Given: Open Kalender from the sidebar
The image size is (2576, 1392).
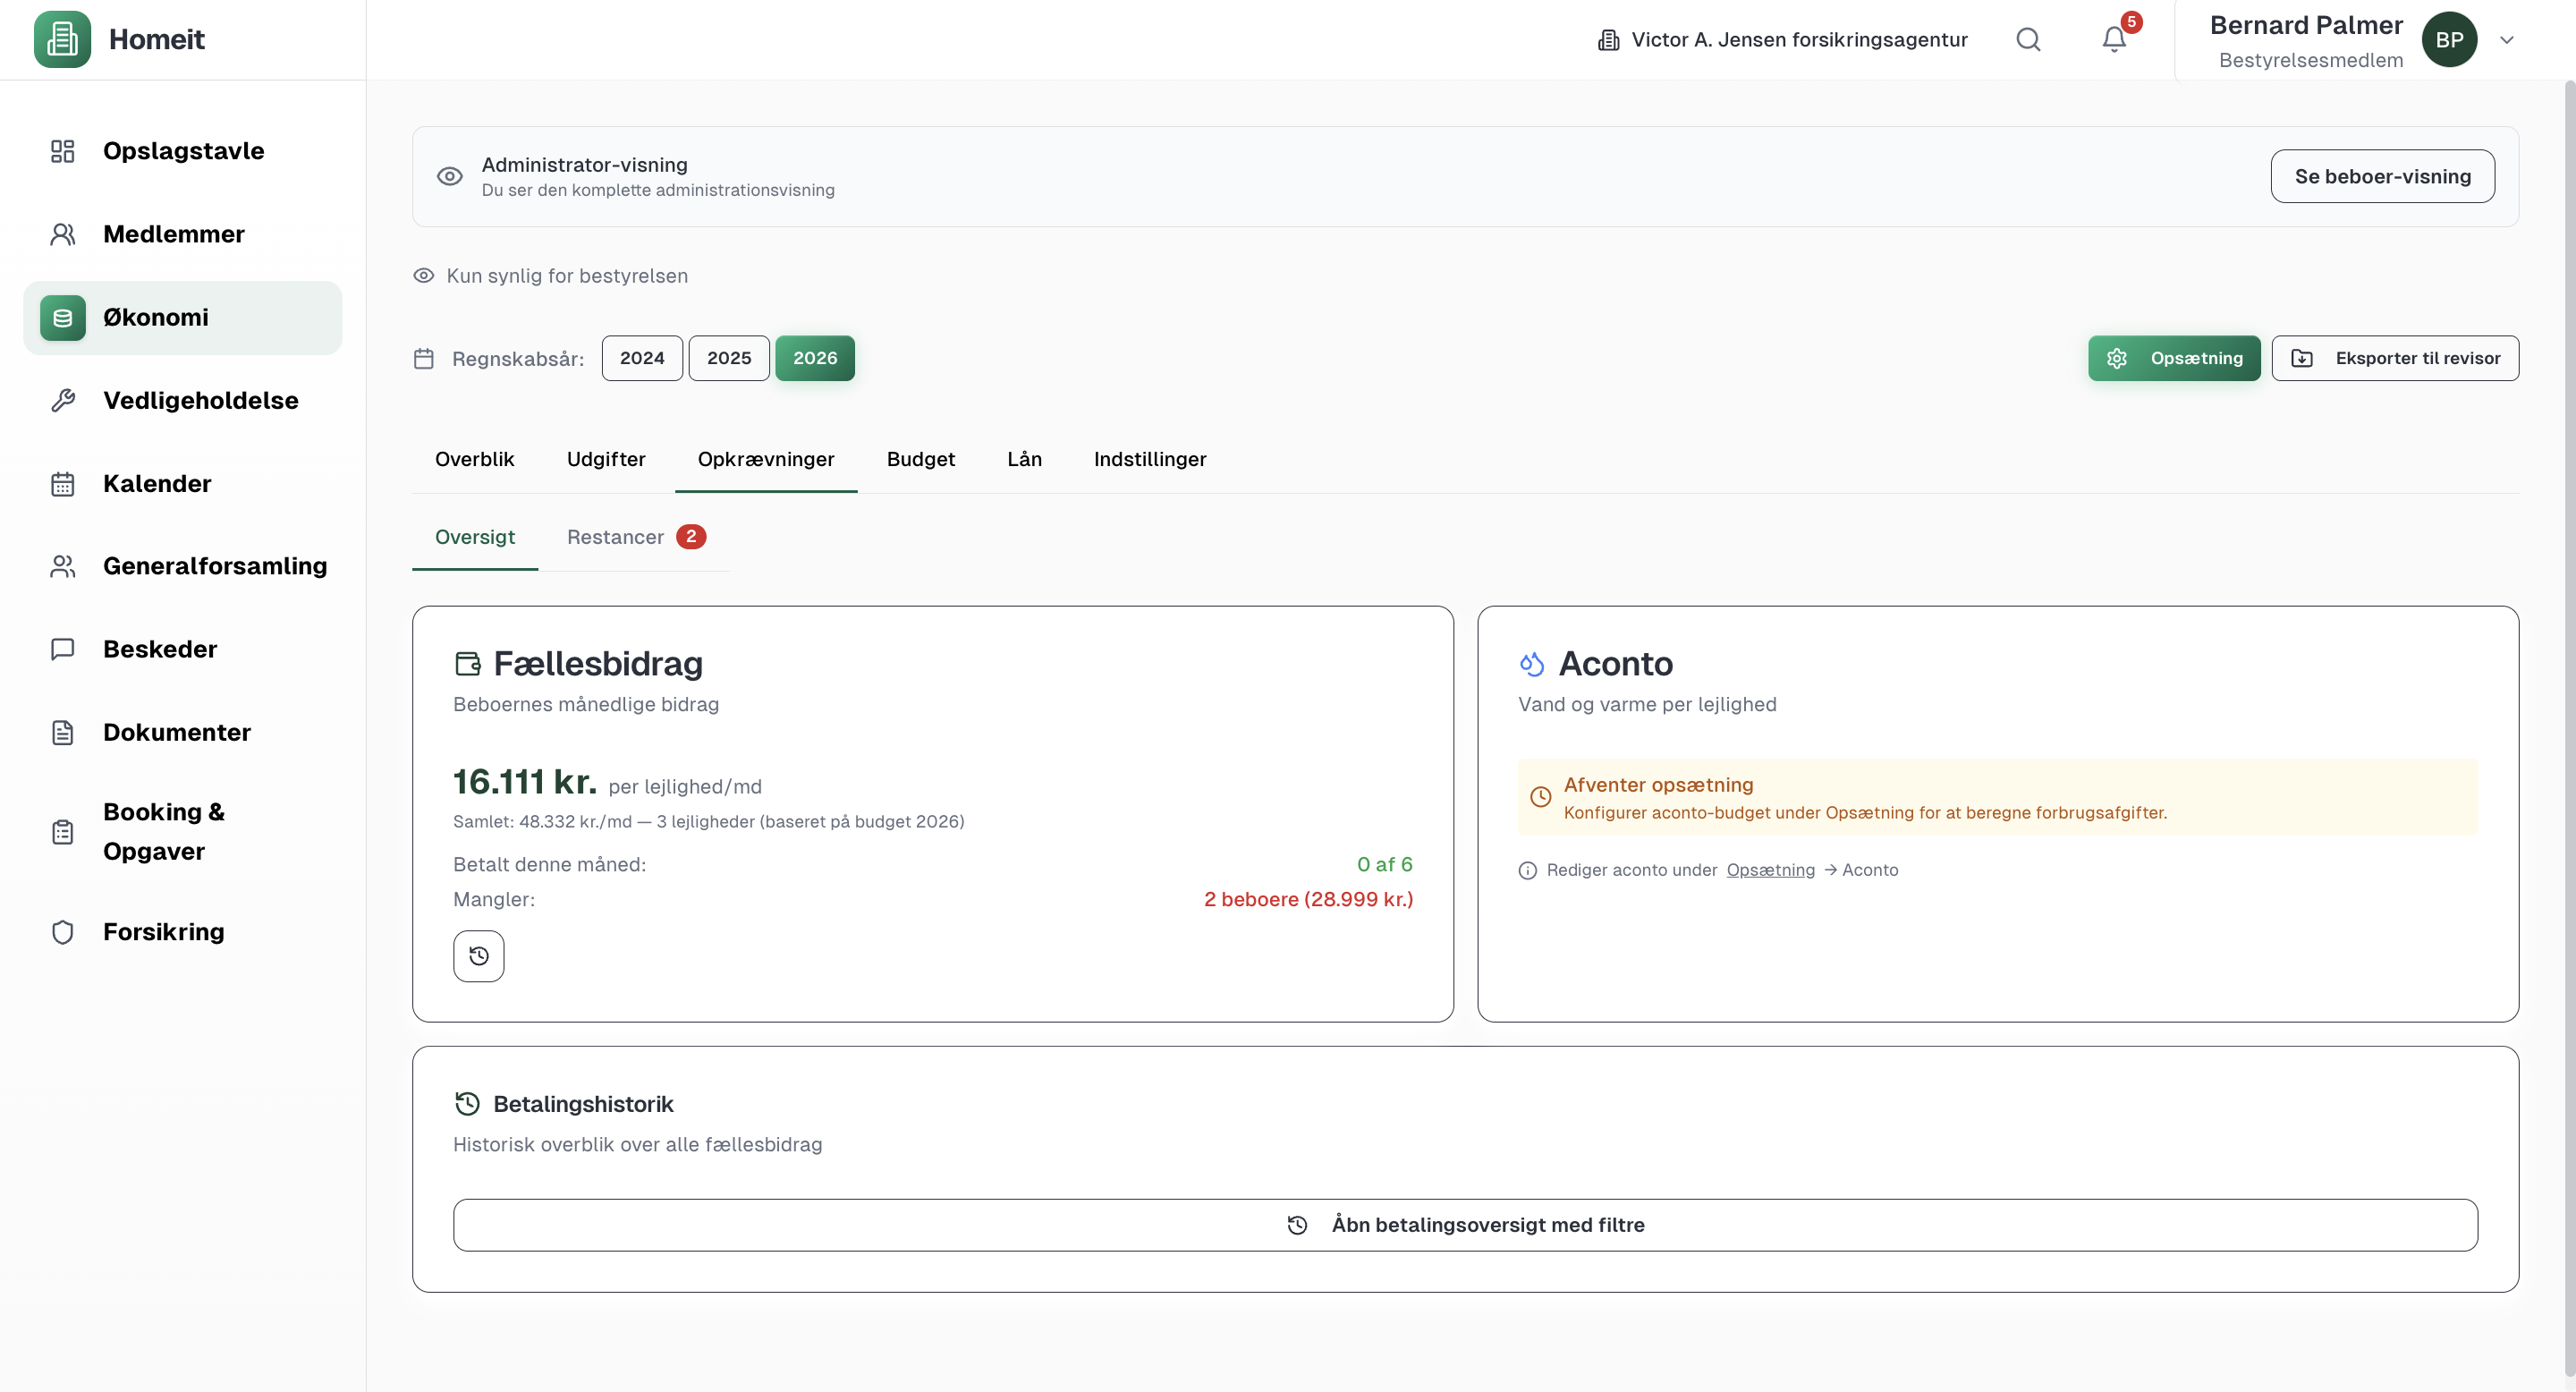Looking at the screenshot, I should click(157, 483).
